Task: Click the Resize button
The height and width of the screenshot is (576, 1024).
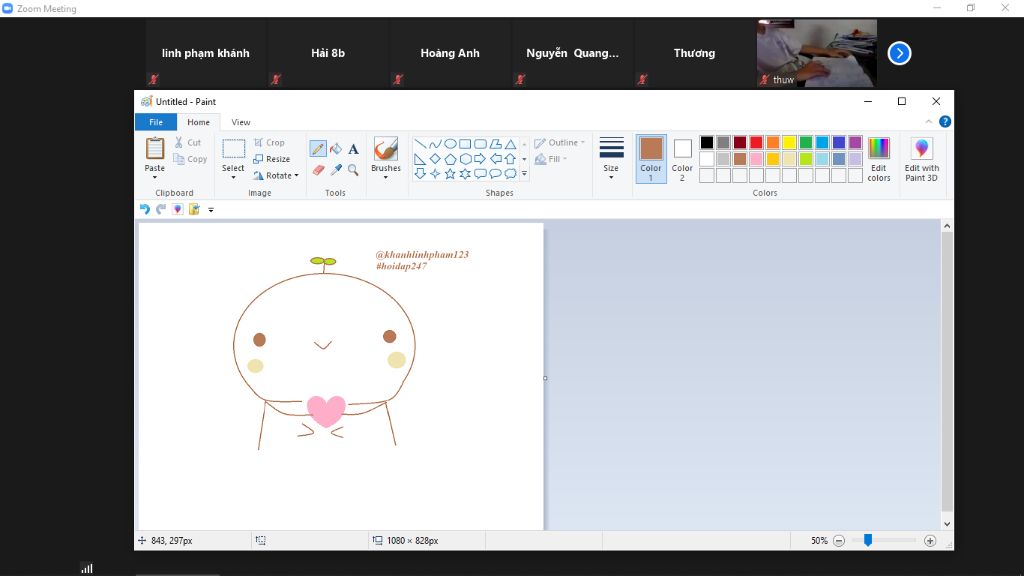Action: [x=272, y=159]
